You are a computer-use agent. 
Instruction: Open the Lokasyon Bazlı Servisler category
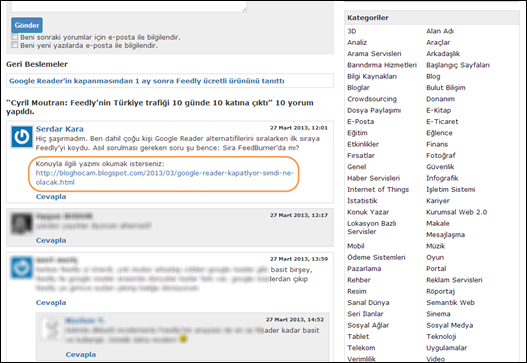pyautogui.click(x=372, y=228)
